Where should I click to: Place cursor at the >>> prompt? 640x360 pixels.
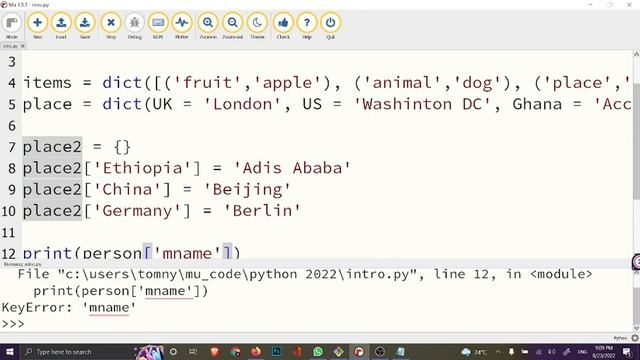pos(13,324)
